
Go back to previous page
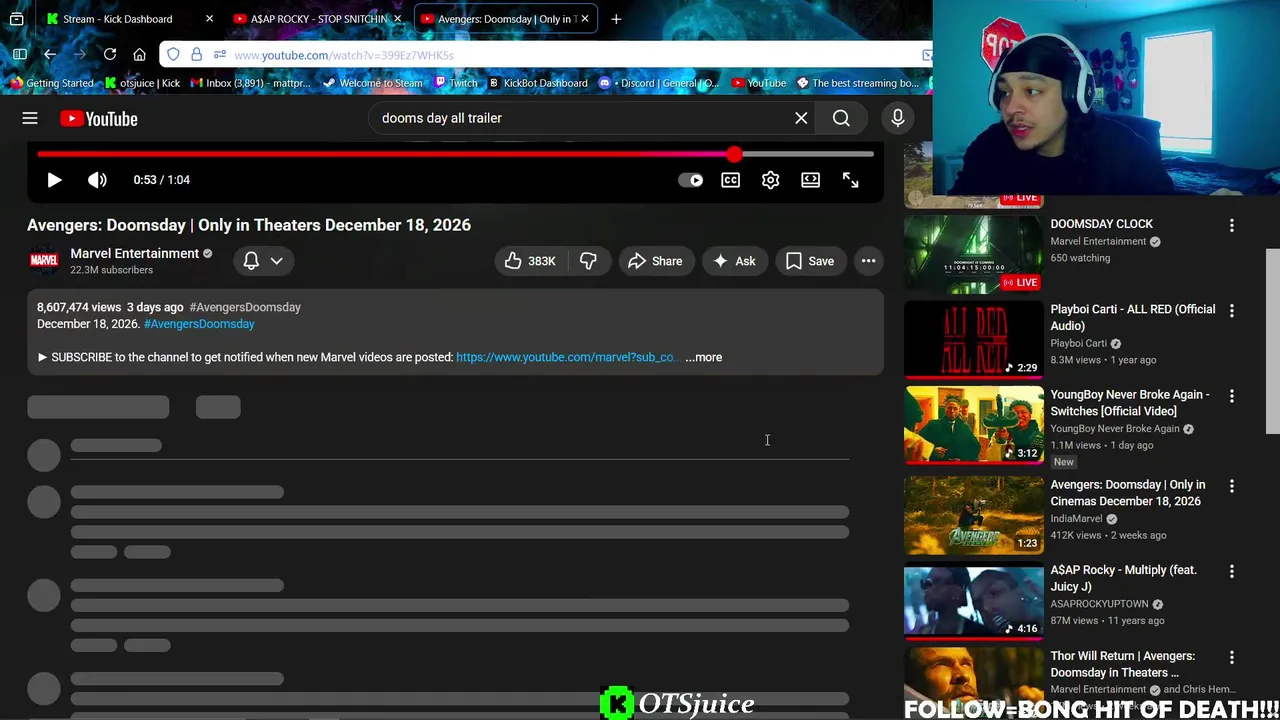(50, 54)
